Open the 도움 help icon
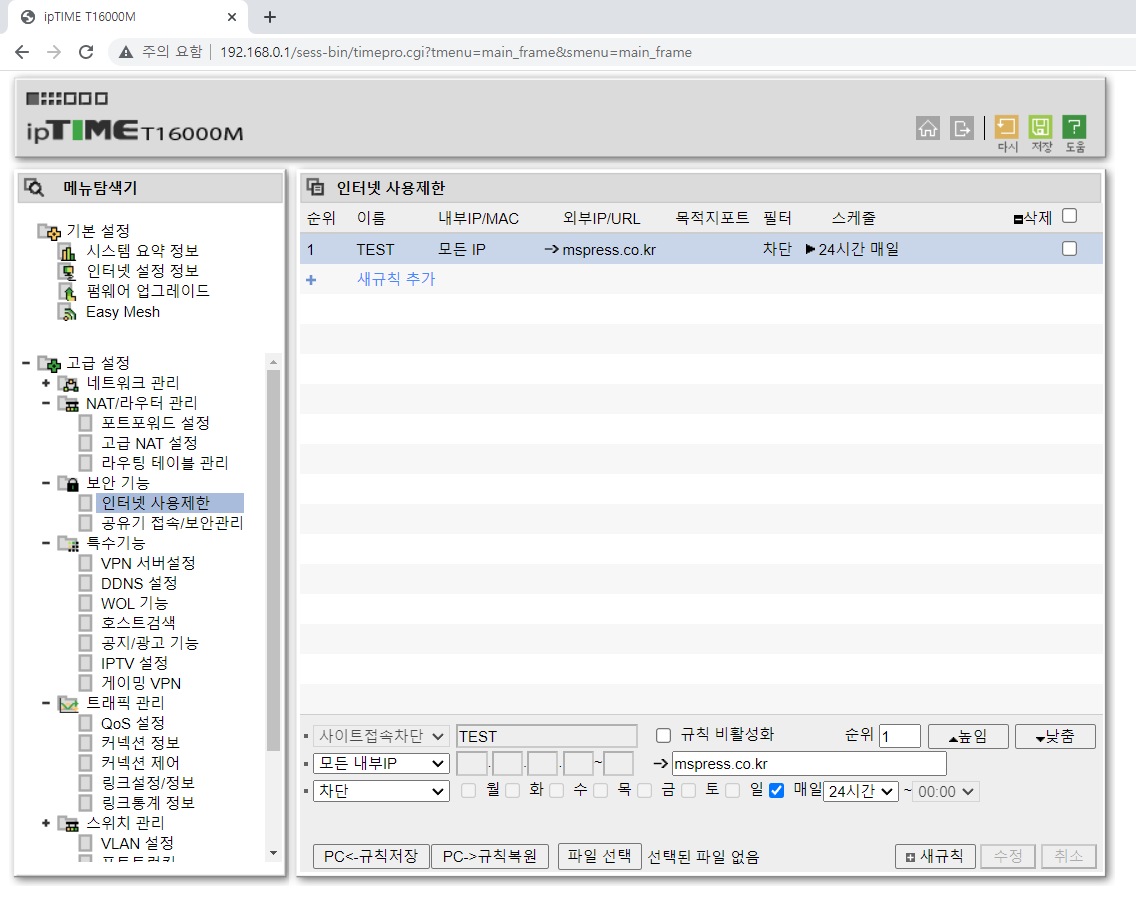This screenshot has width=1136, height=900. point(1074,127)
